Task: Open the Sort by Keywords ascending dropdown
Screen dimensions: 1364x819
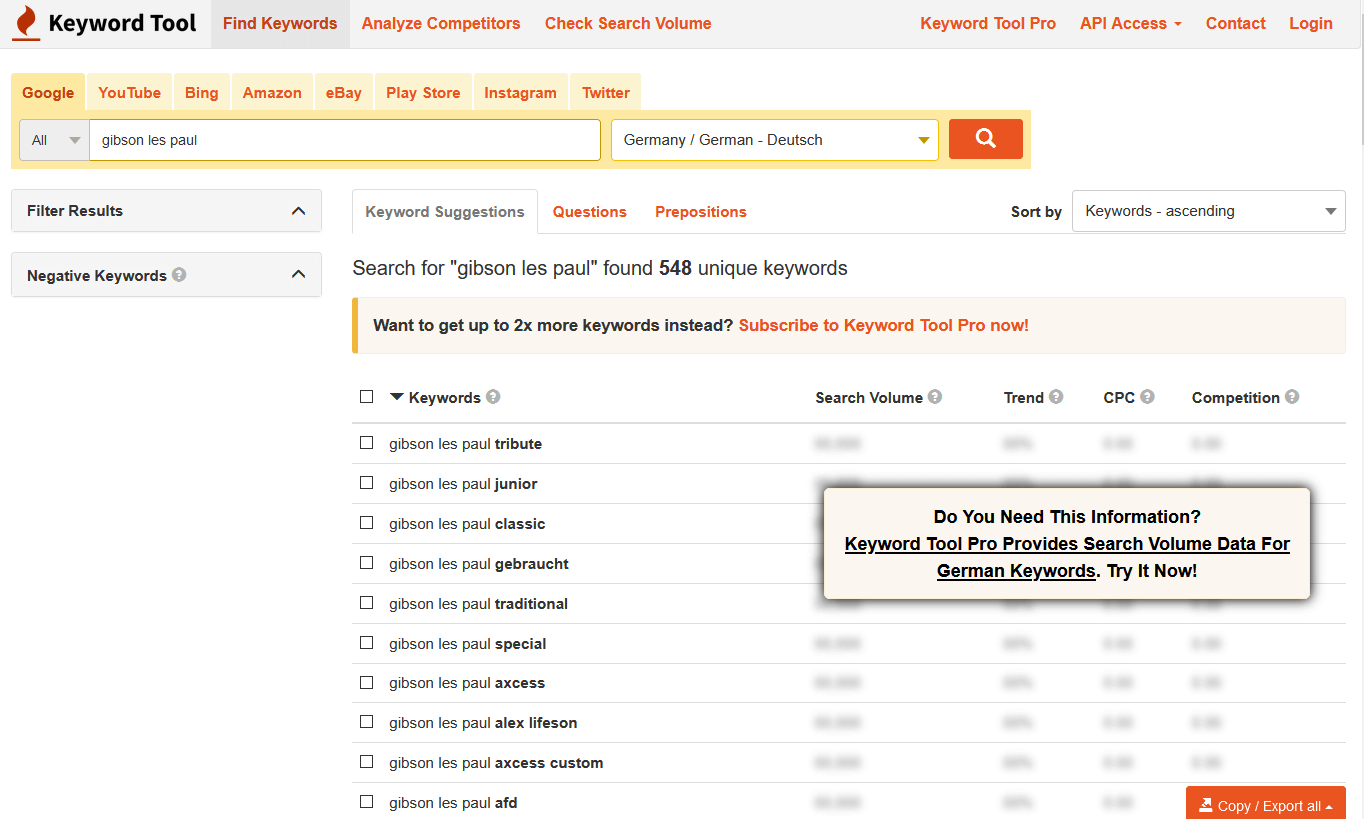Action: pyautogui.click(x=1209, y=211)
